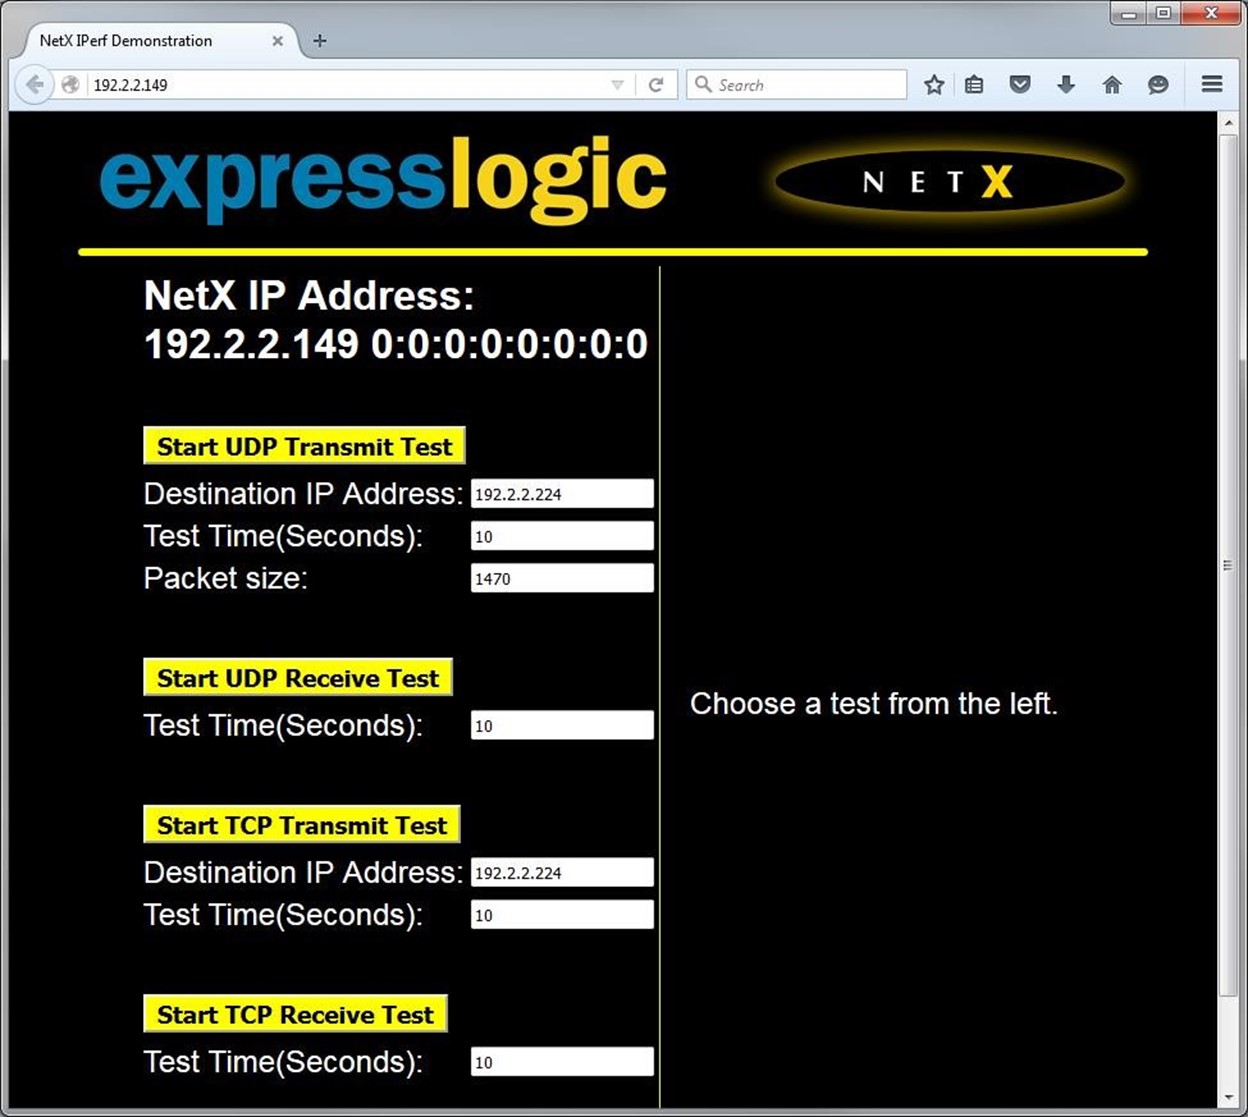Start the TCP Transmit Test
This screenshot has height=1117, width=1248.
click(300, 825)
